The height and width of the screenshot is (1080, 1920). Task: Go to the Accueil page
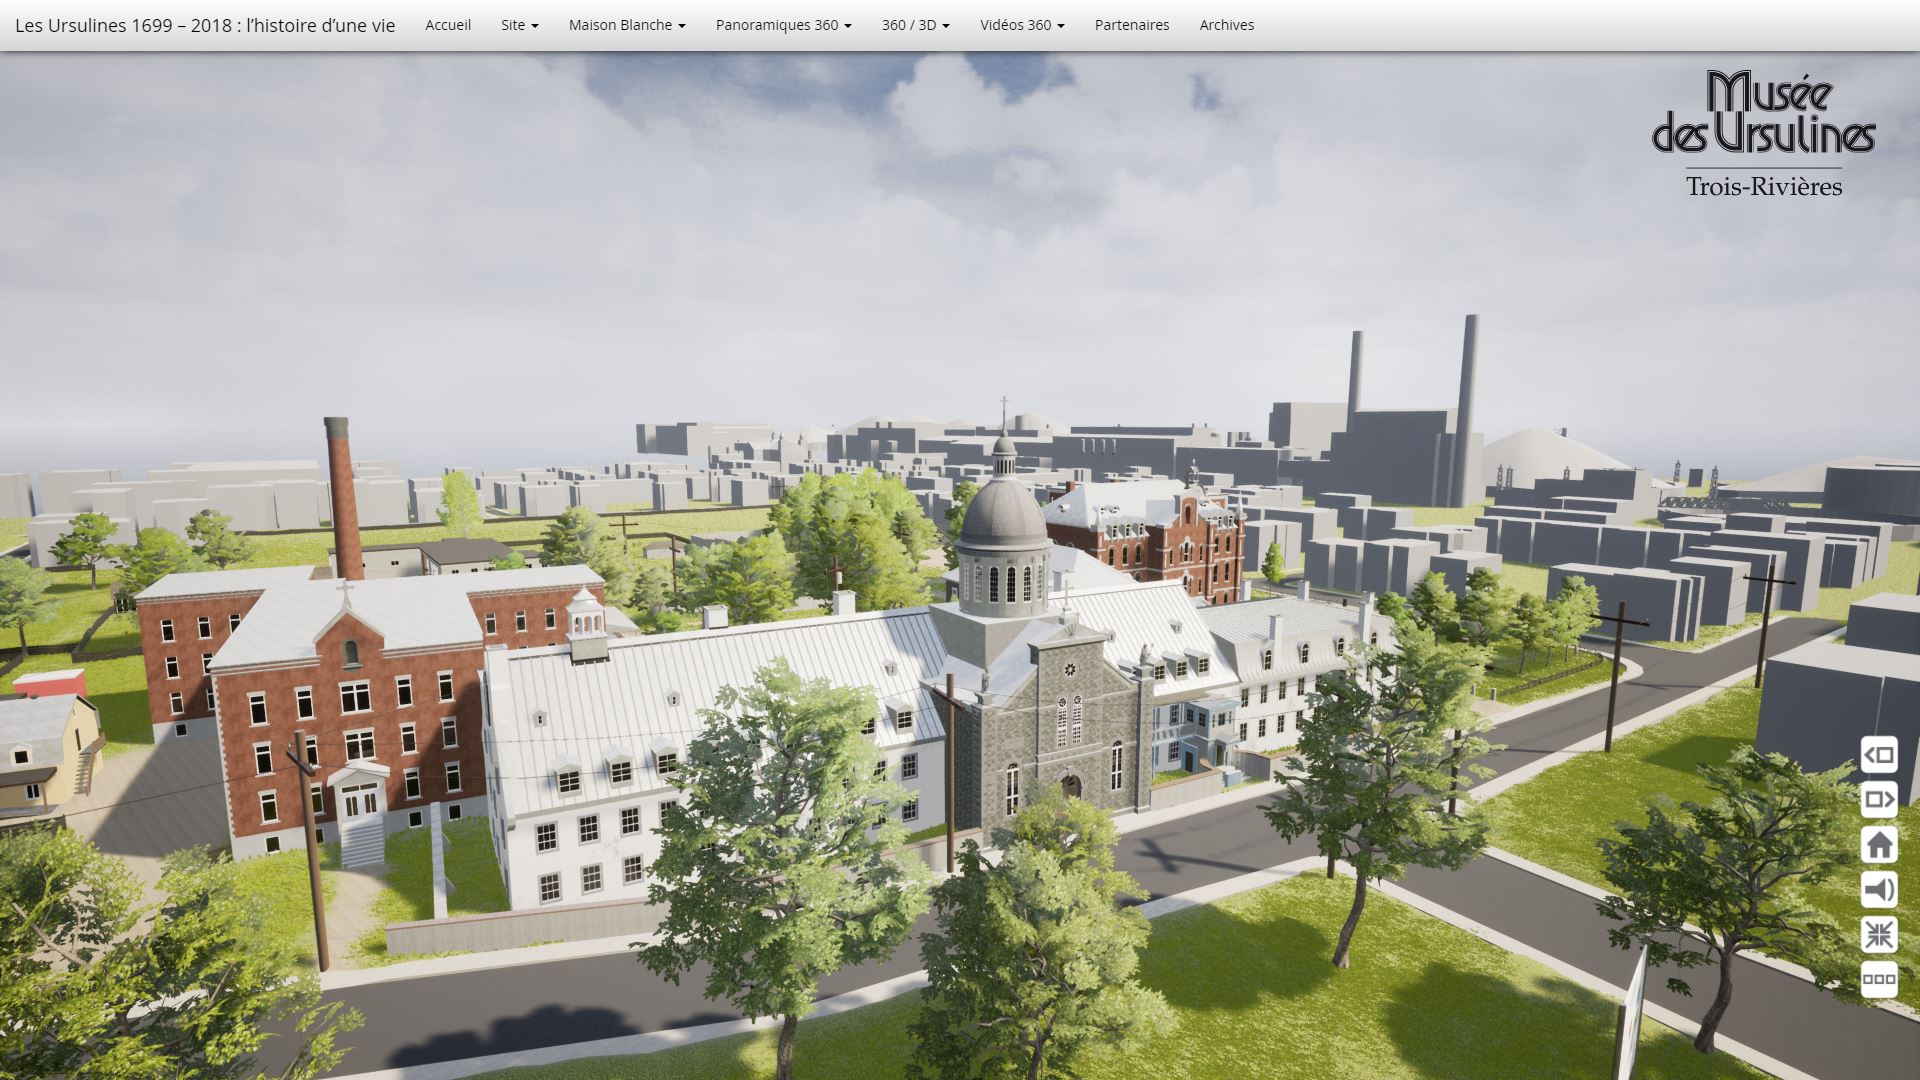point(448,25)
